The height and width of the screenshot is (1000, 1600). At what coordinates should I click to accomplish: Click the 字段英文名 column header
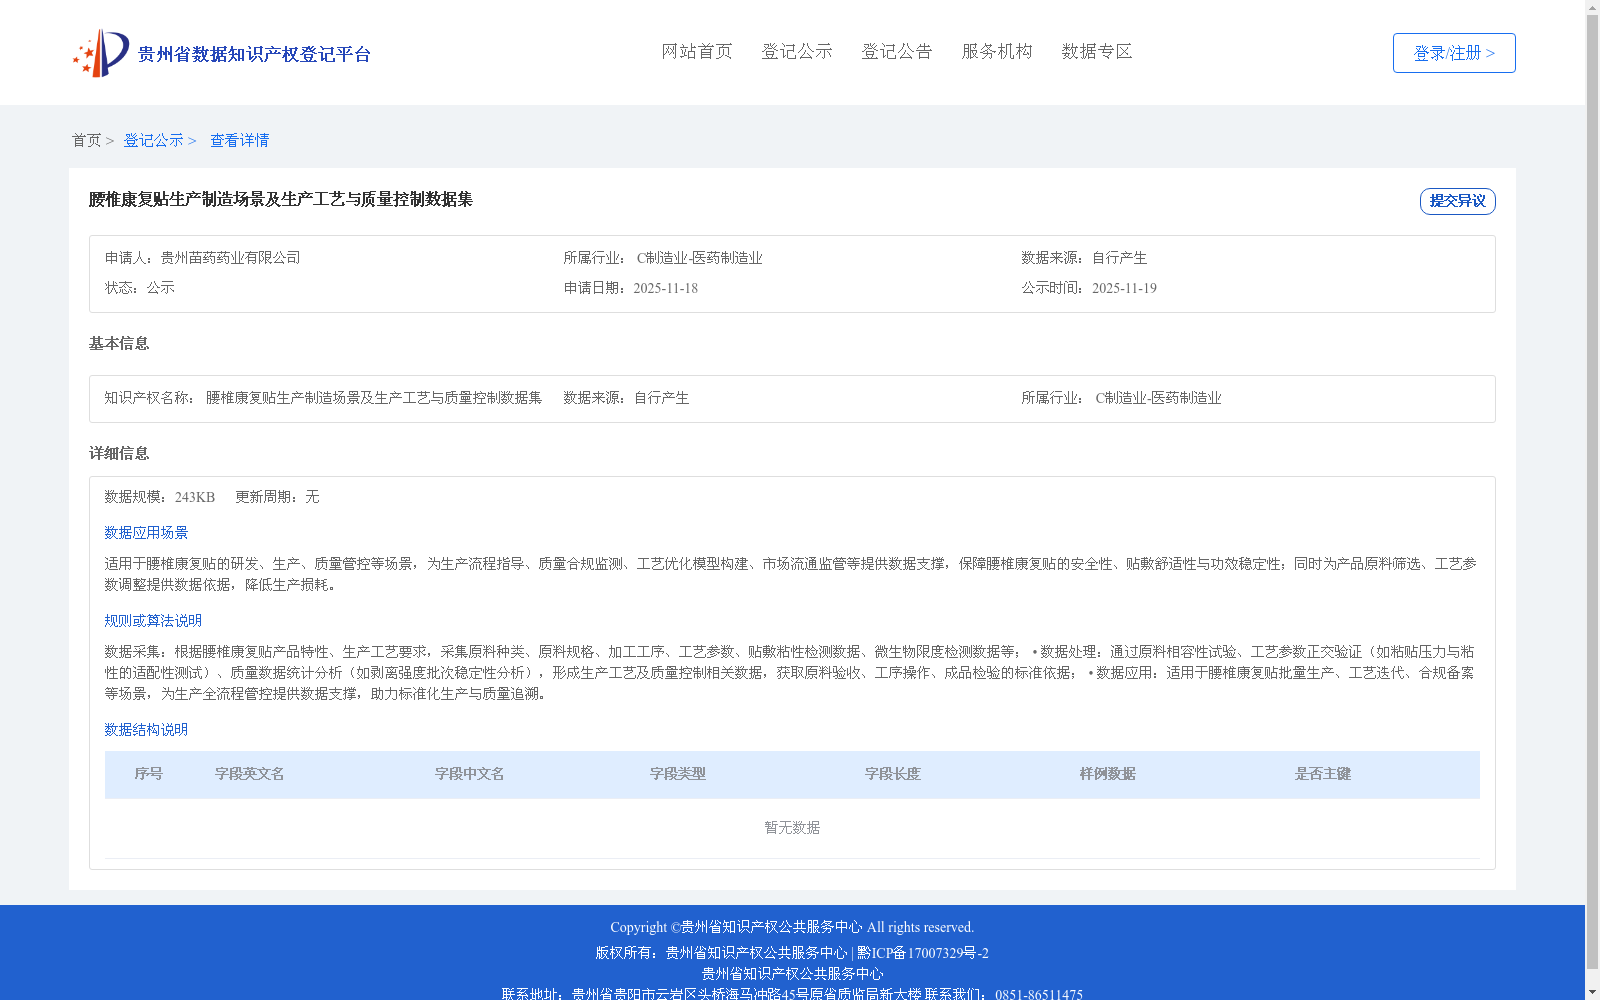click(250, 774)
